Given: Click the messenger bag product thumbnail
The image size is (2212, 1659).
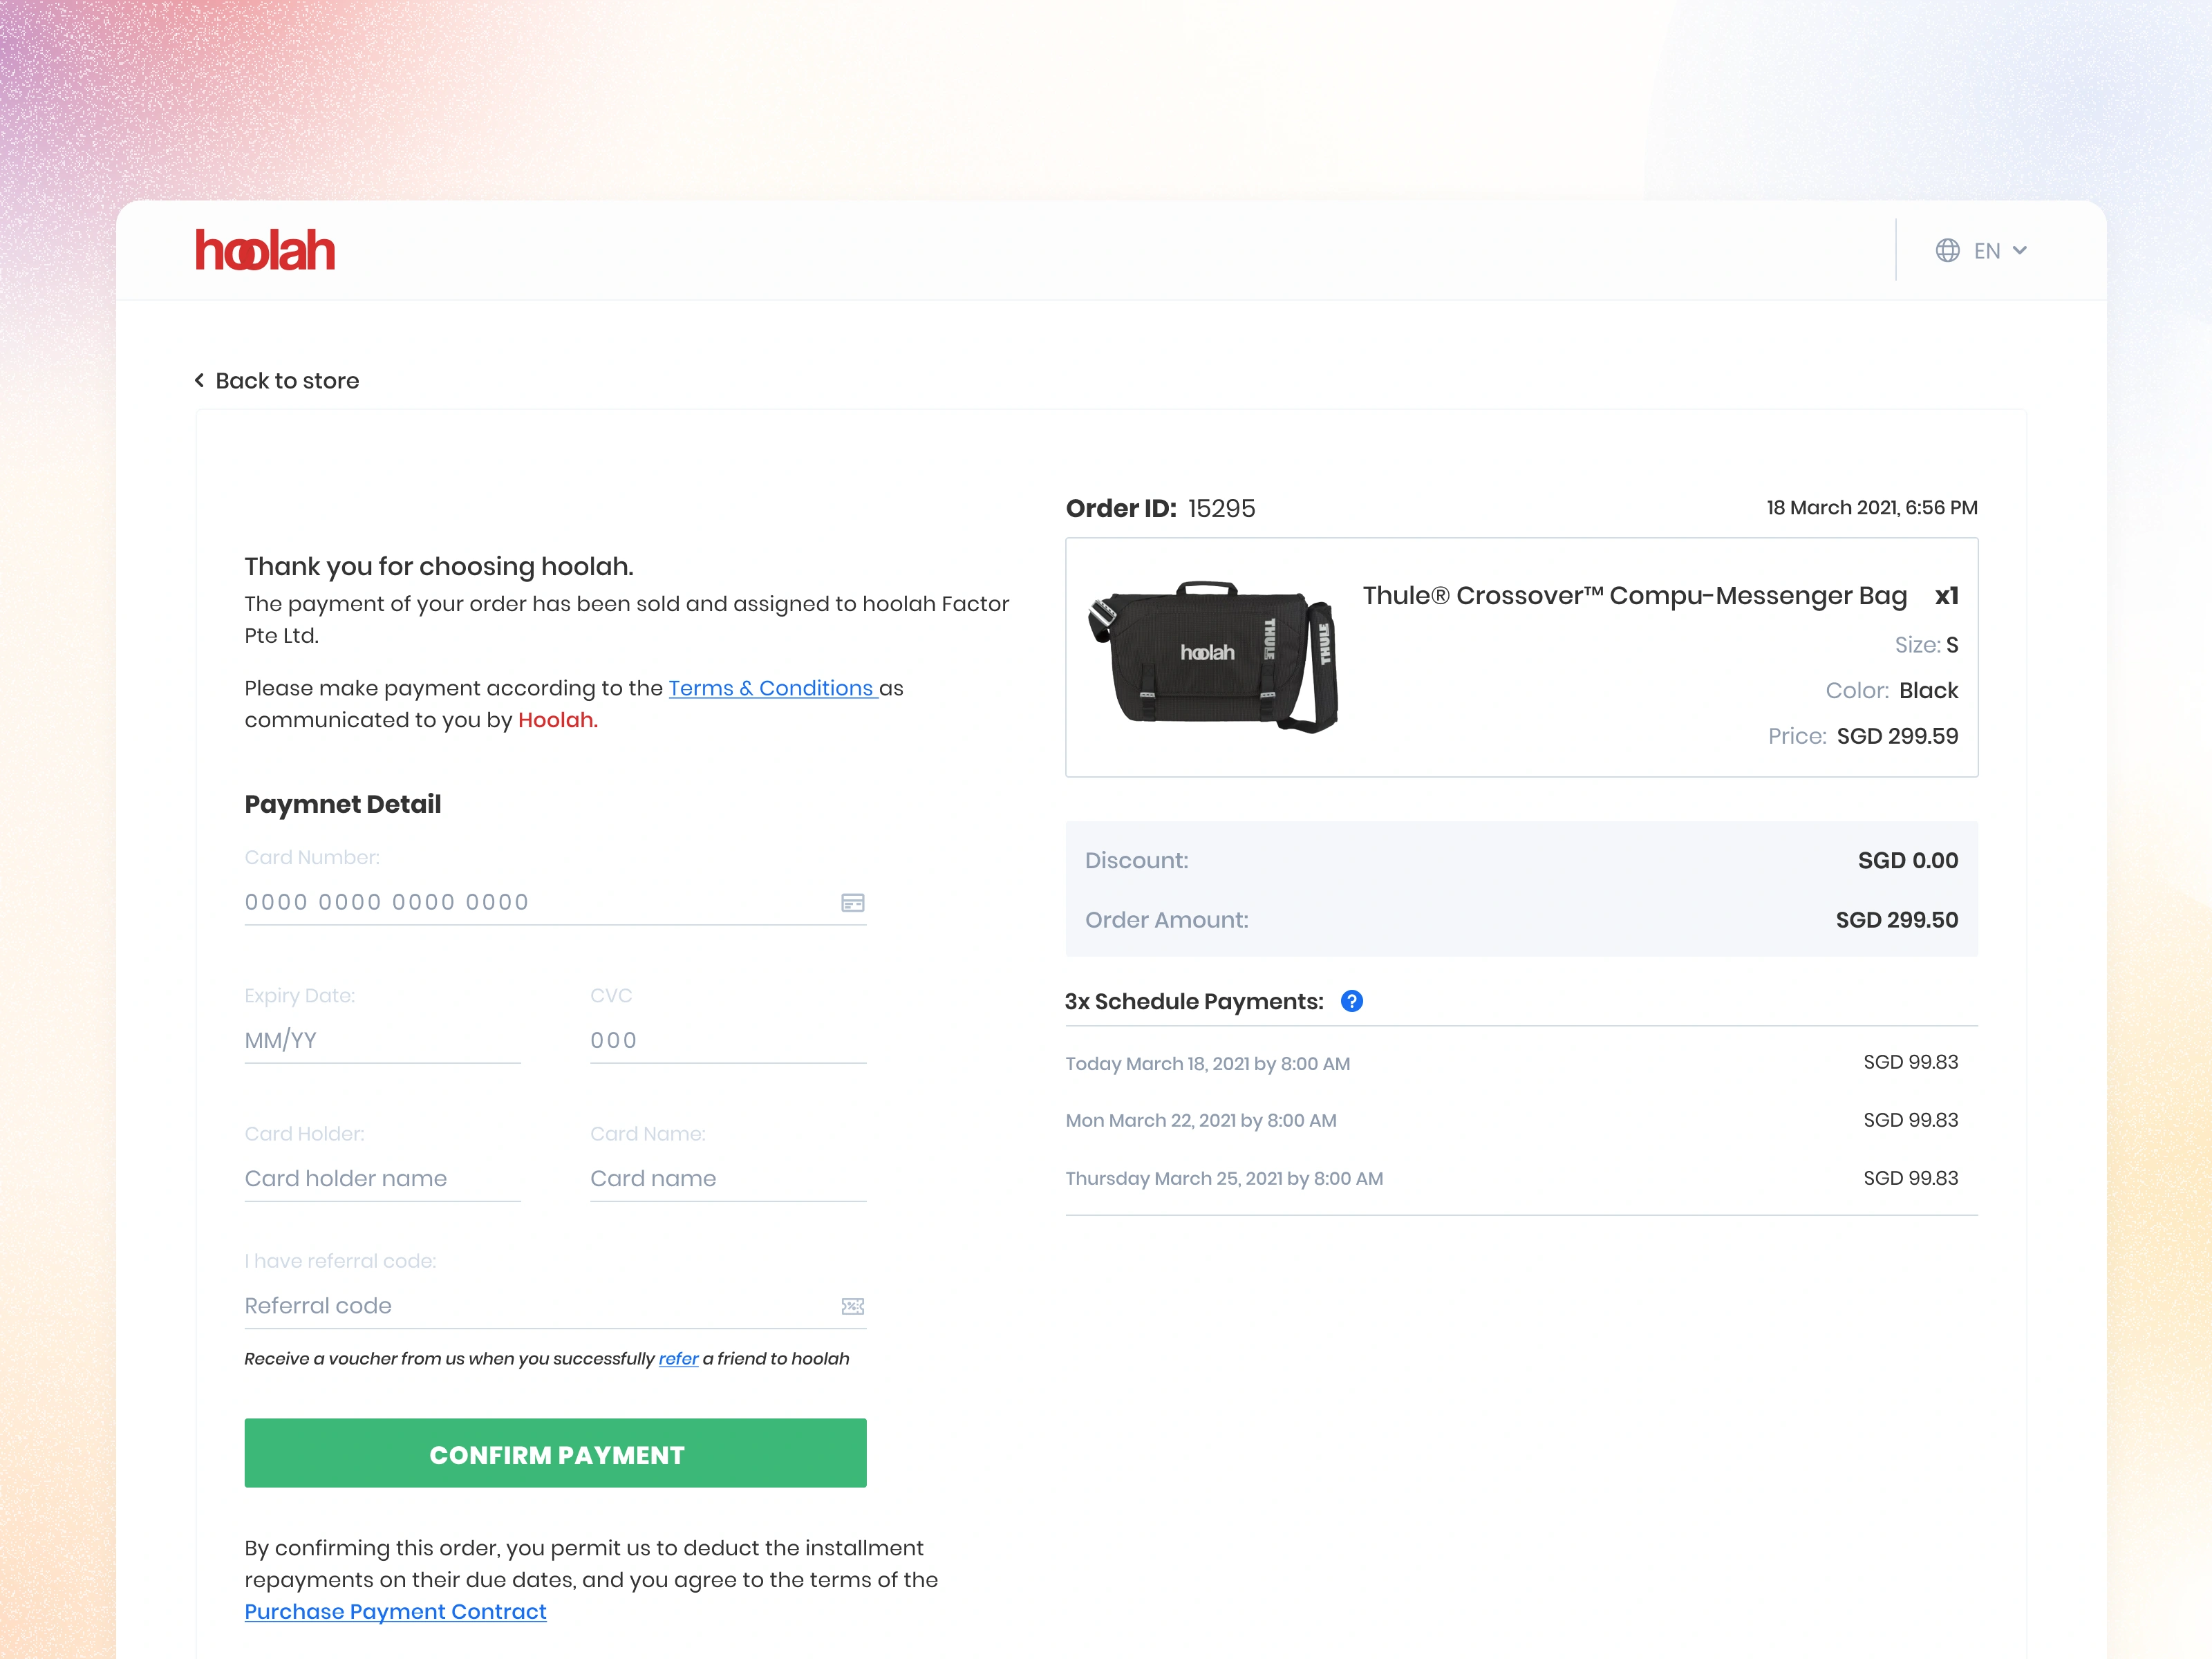Looking at the screenshot, I should pyautogui.click(x=1213, y=655).
